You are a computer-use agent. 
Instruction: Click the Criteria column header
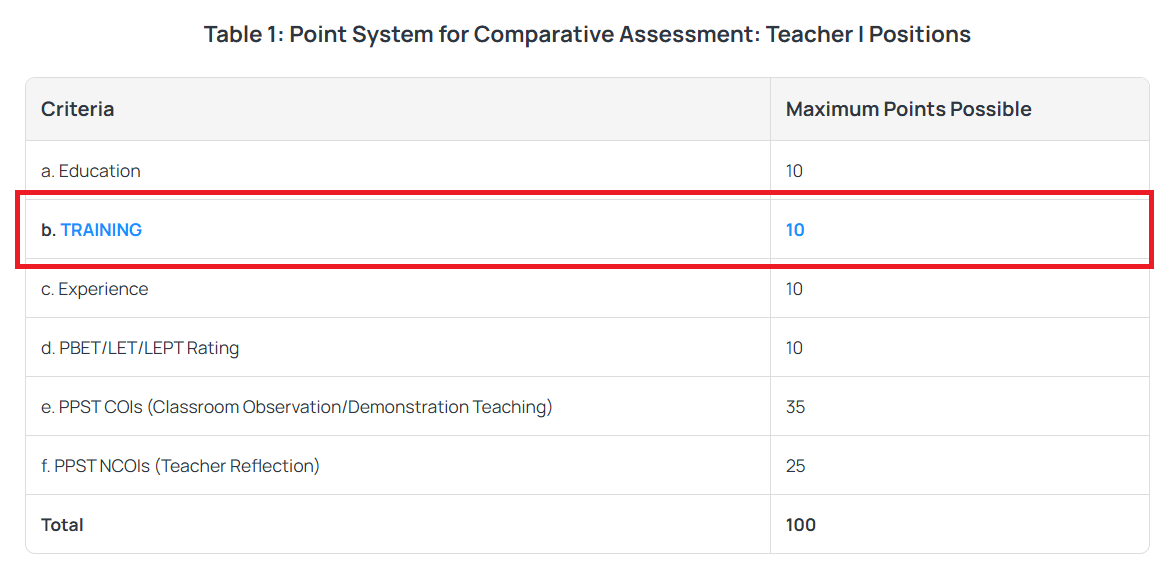(78, 109)
